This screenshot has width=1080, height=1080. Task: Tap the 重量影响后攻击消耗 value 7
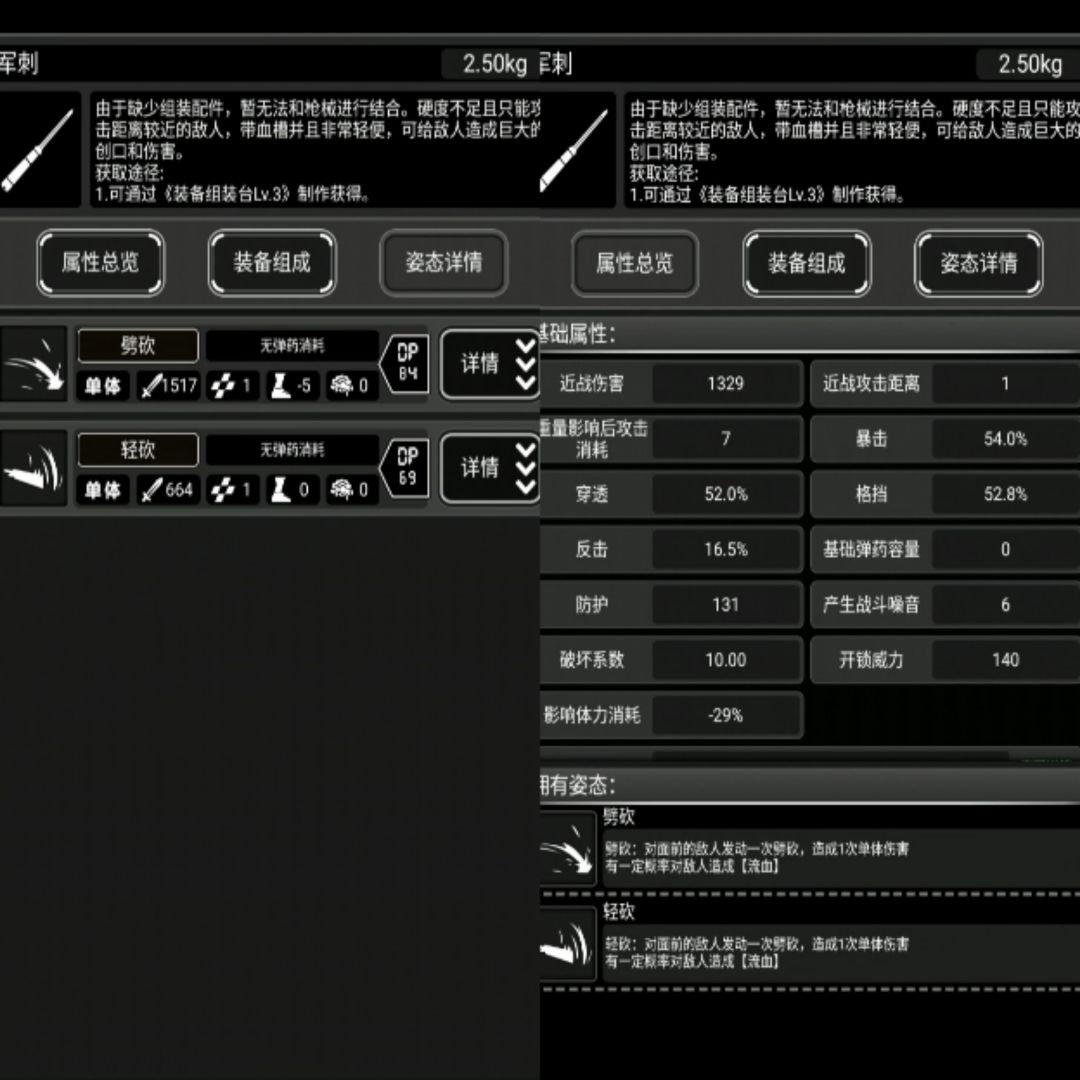pyautogui.click(x=725, y=439)
